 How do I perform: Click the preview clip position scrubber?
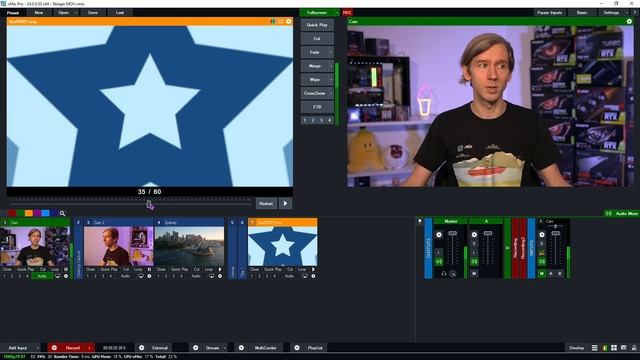[x=149, y=203]
